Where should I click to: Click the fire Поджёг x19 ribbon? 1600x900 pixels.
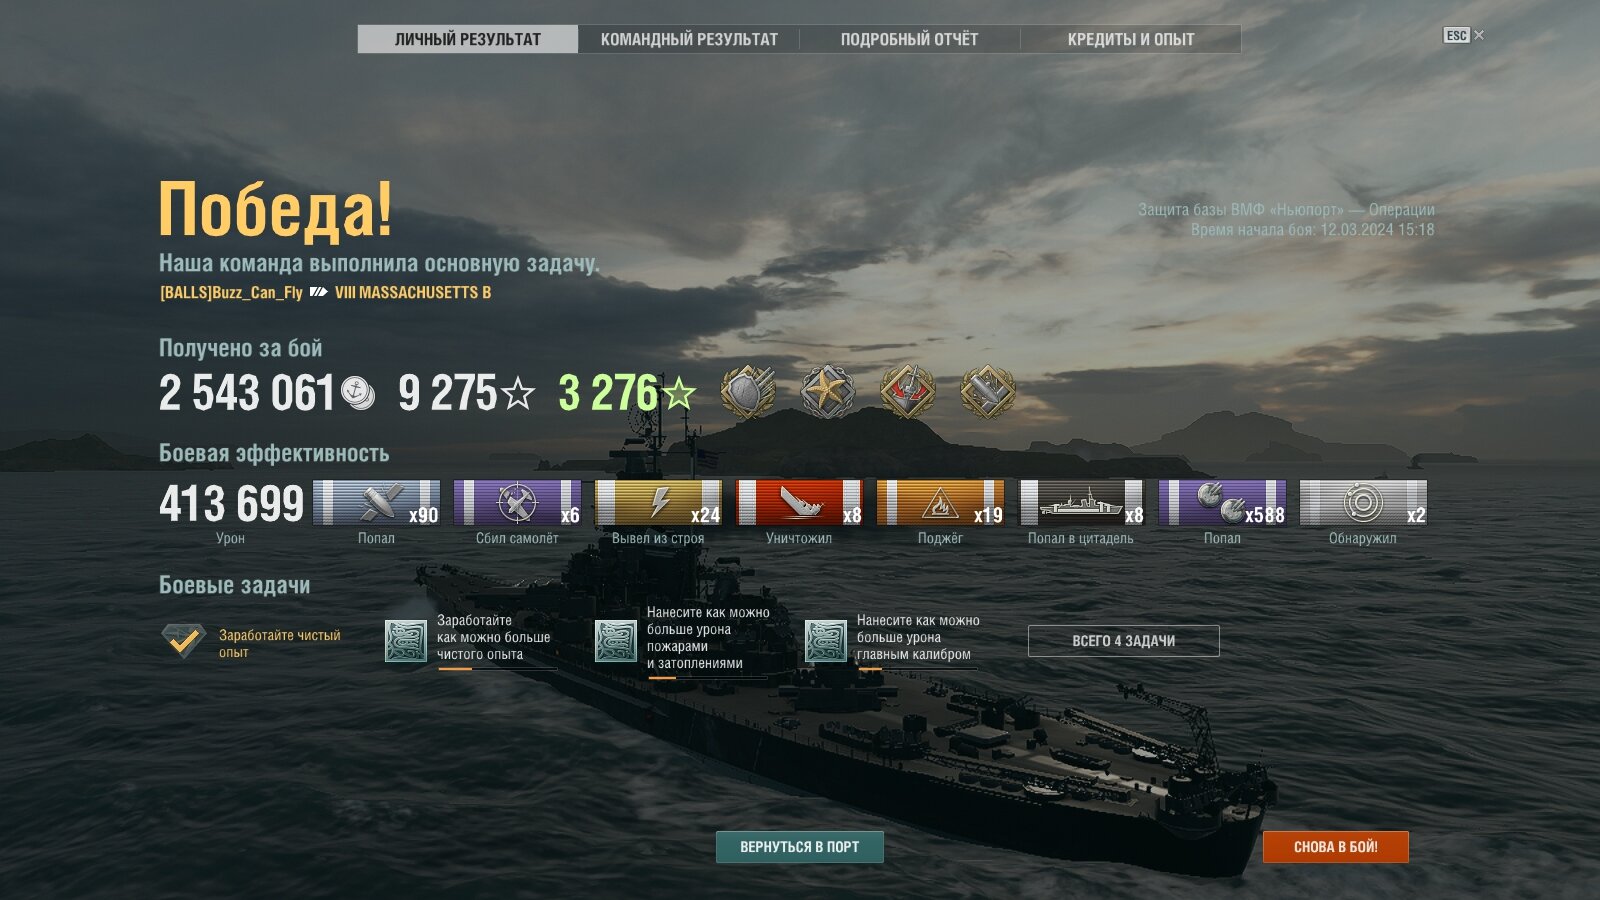click(x=940, y=503)
